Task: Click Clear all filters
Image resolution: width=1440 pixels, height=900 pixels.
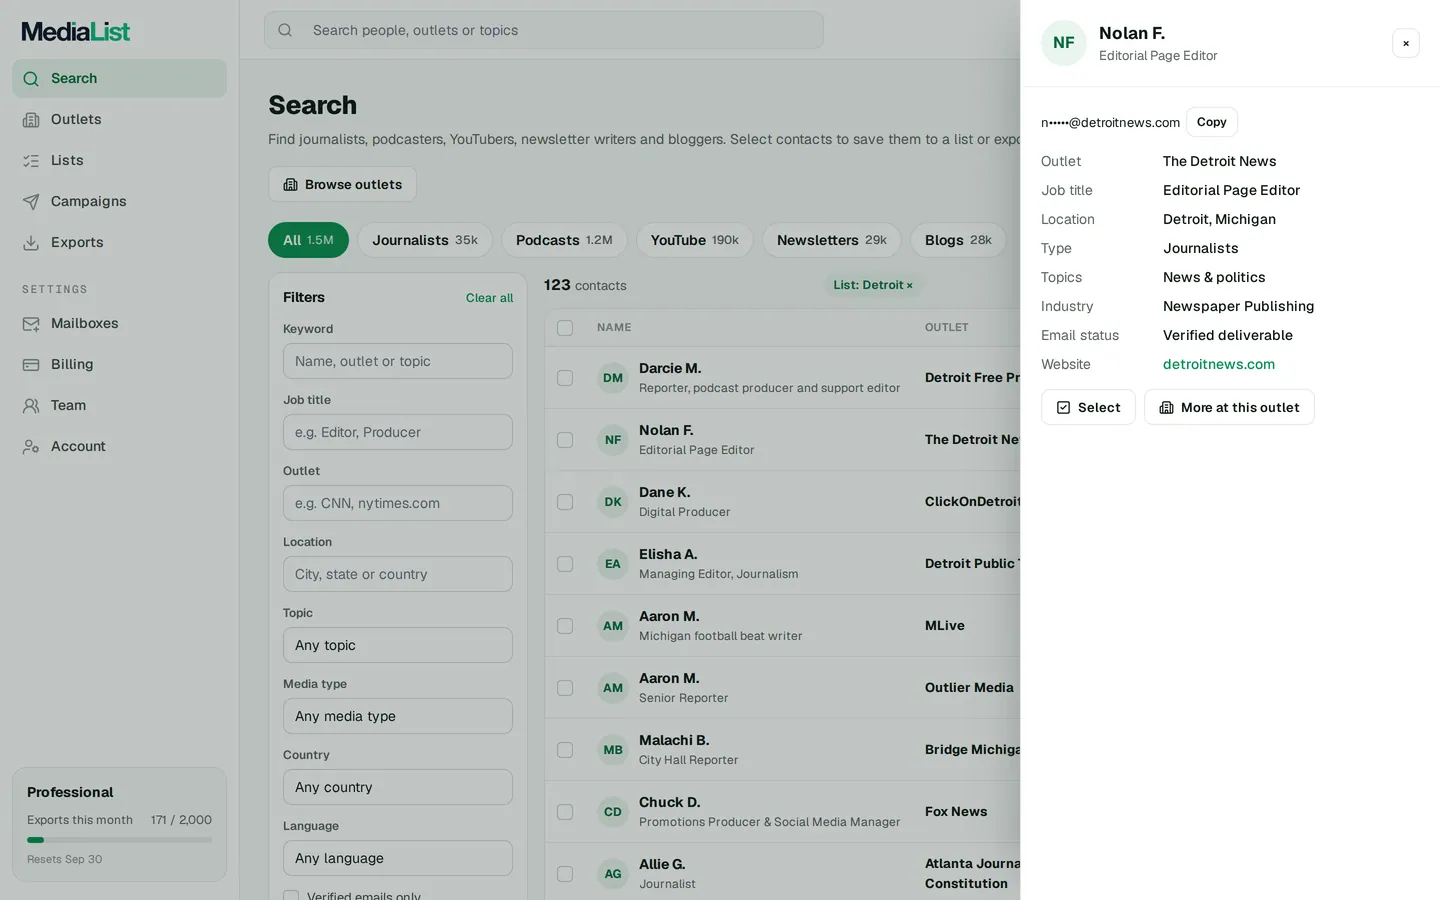Action: (489, 298)
